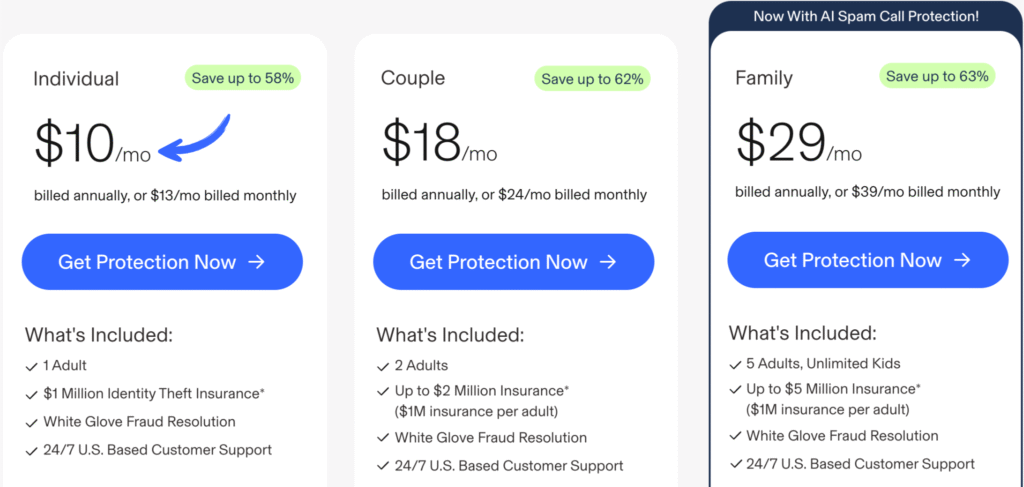The height and width of the screenshot is (487, 1024).
Task: Click the AI Spam Call Protection banner
Action: (867, 16)
